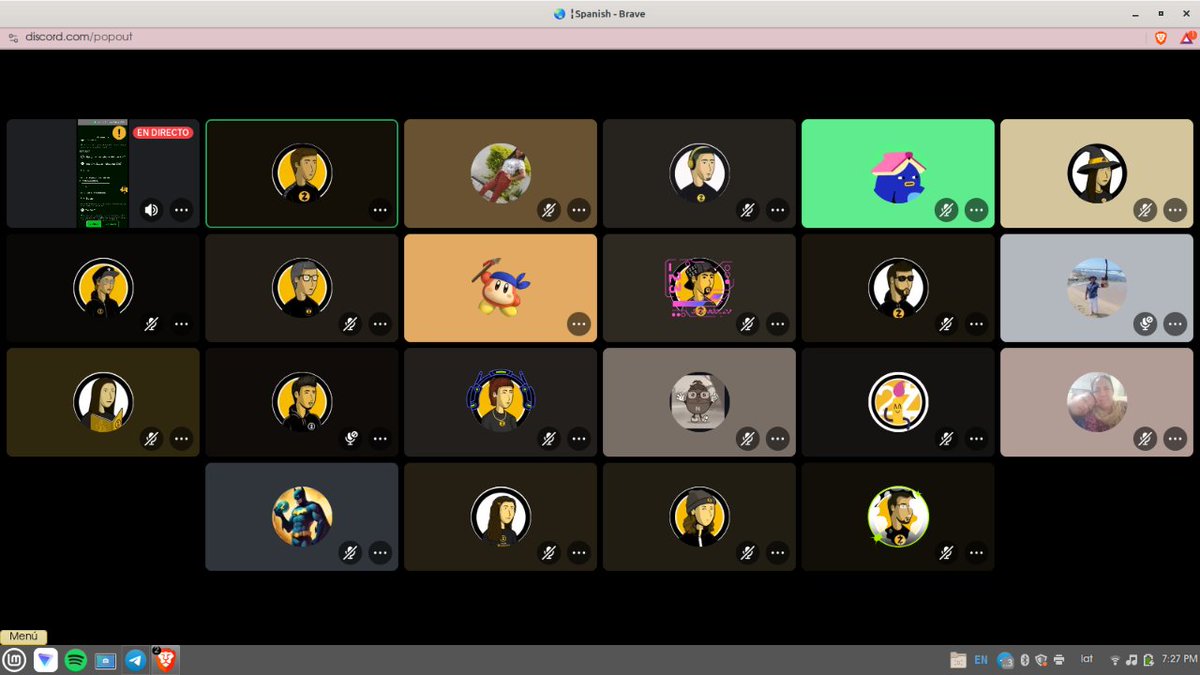Click the EN DIRECTO live badge
The width and height of the screenshot is (1200, 675).
point(163,132)
